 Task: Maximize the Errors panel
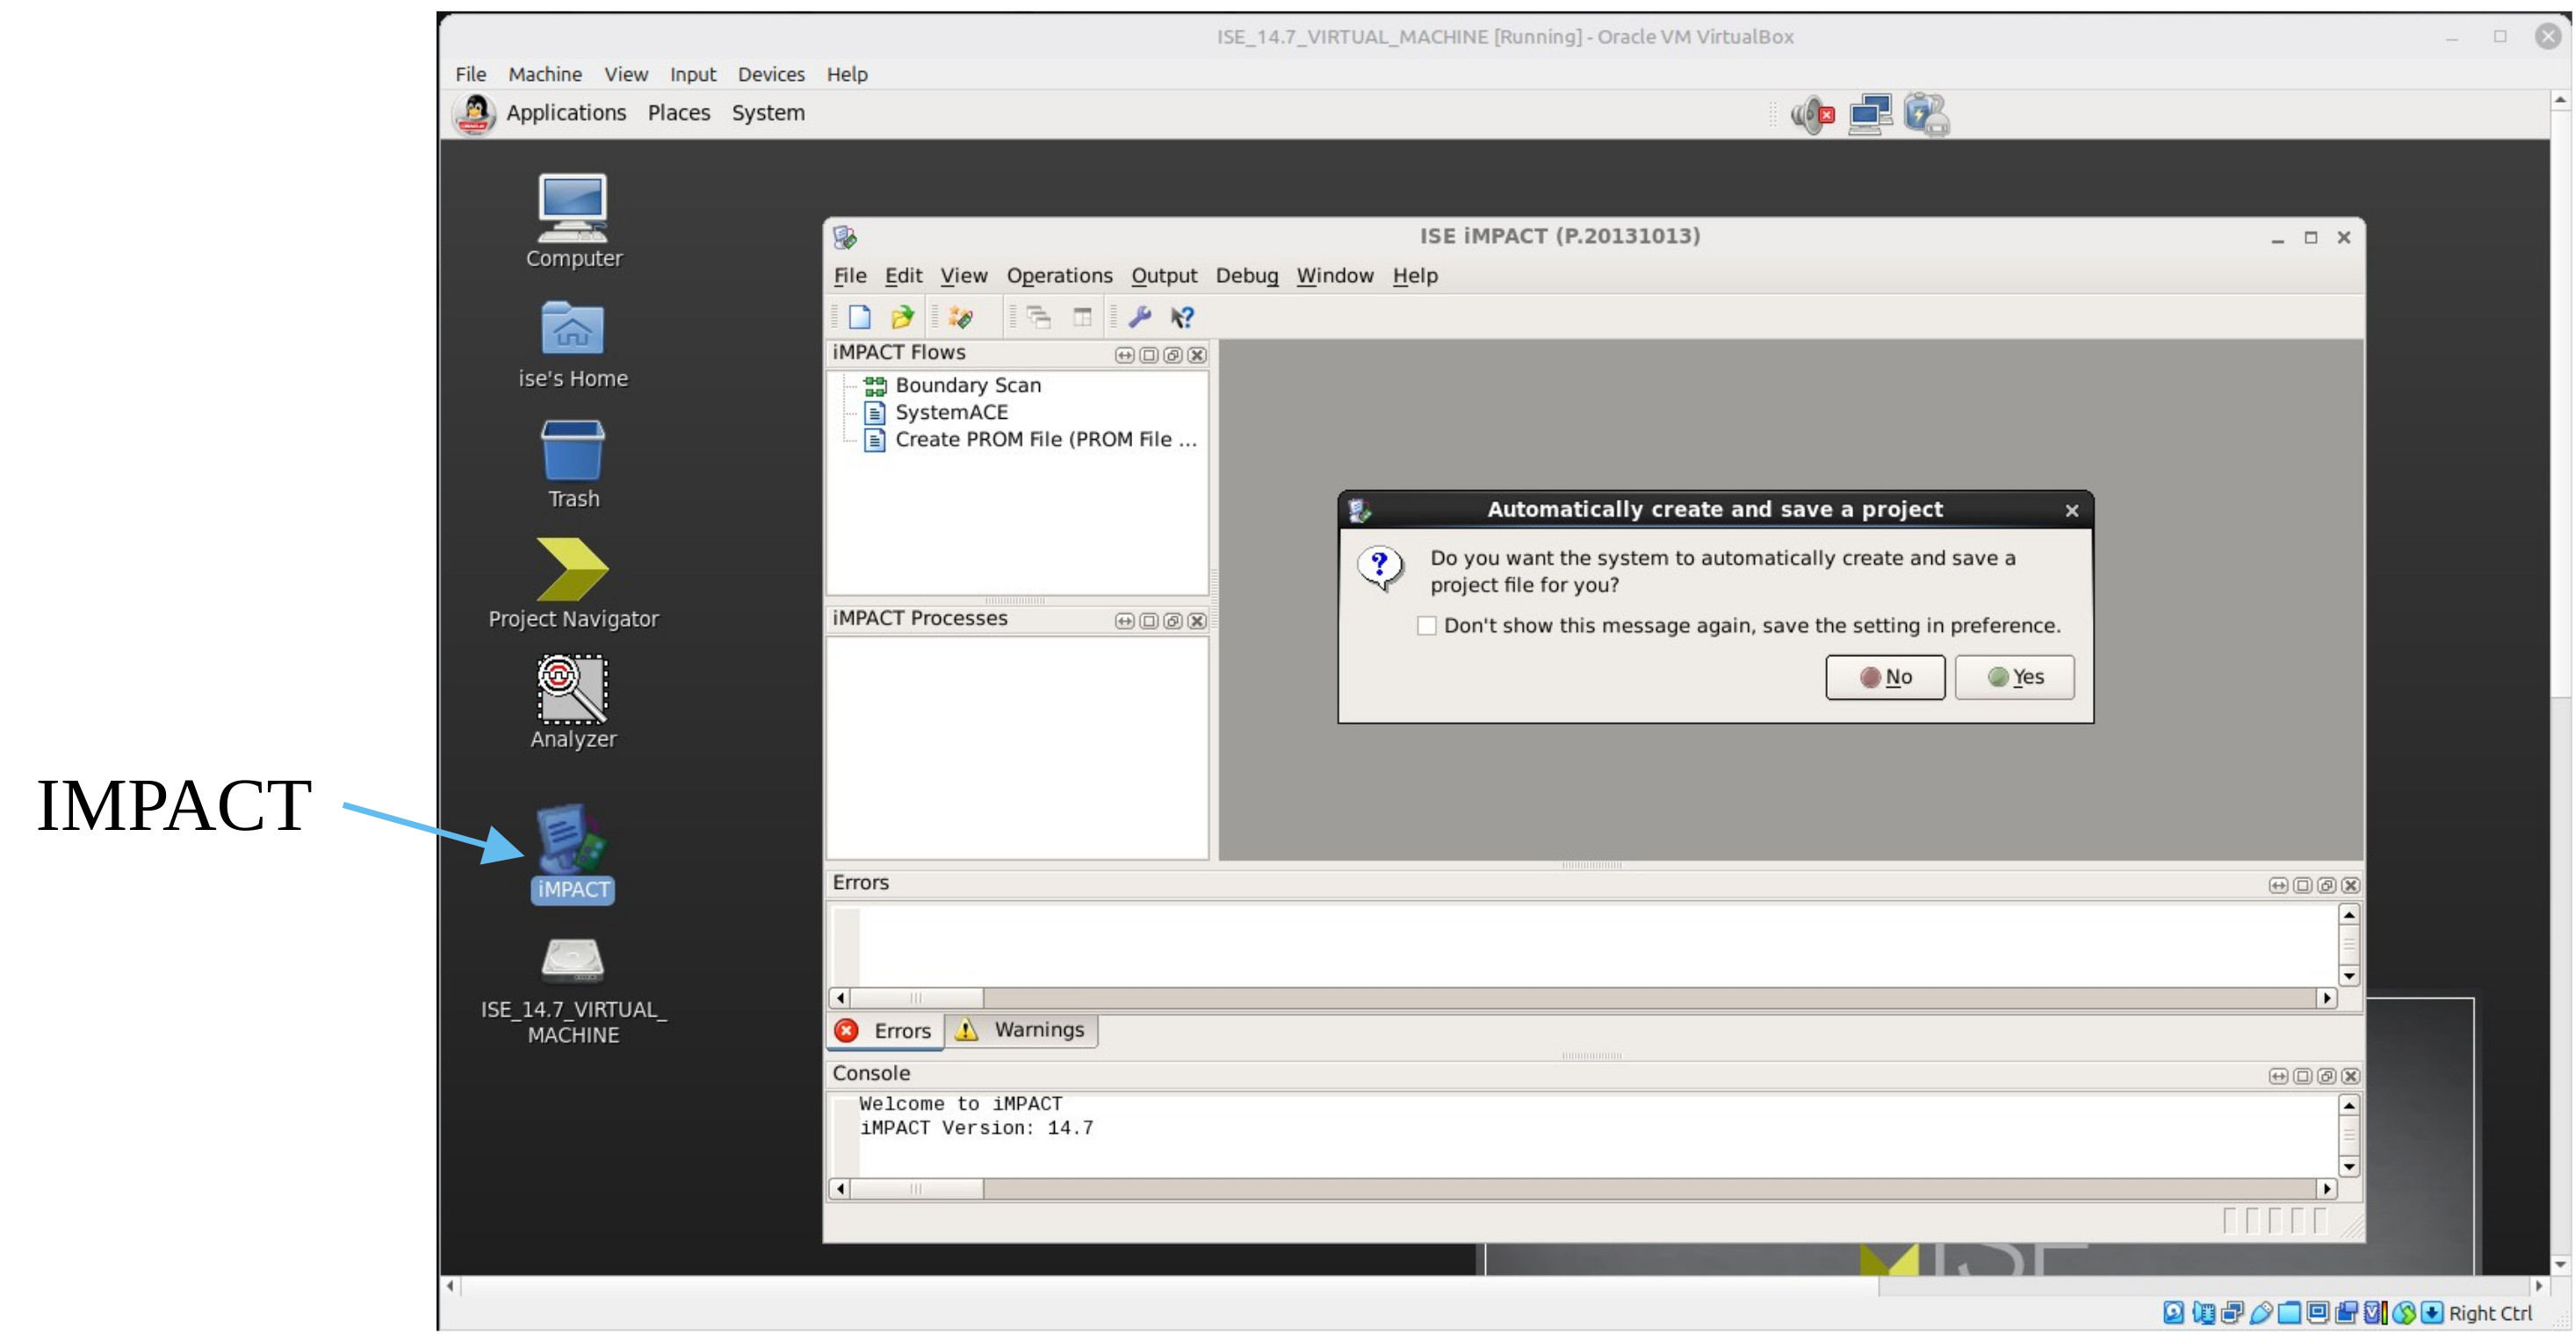click(2302, 885)
